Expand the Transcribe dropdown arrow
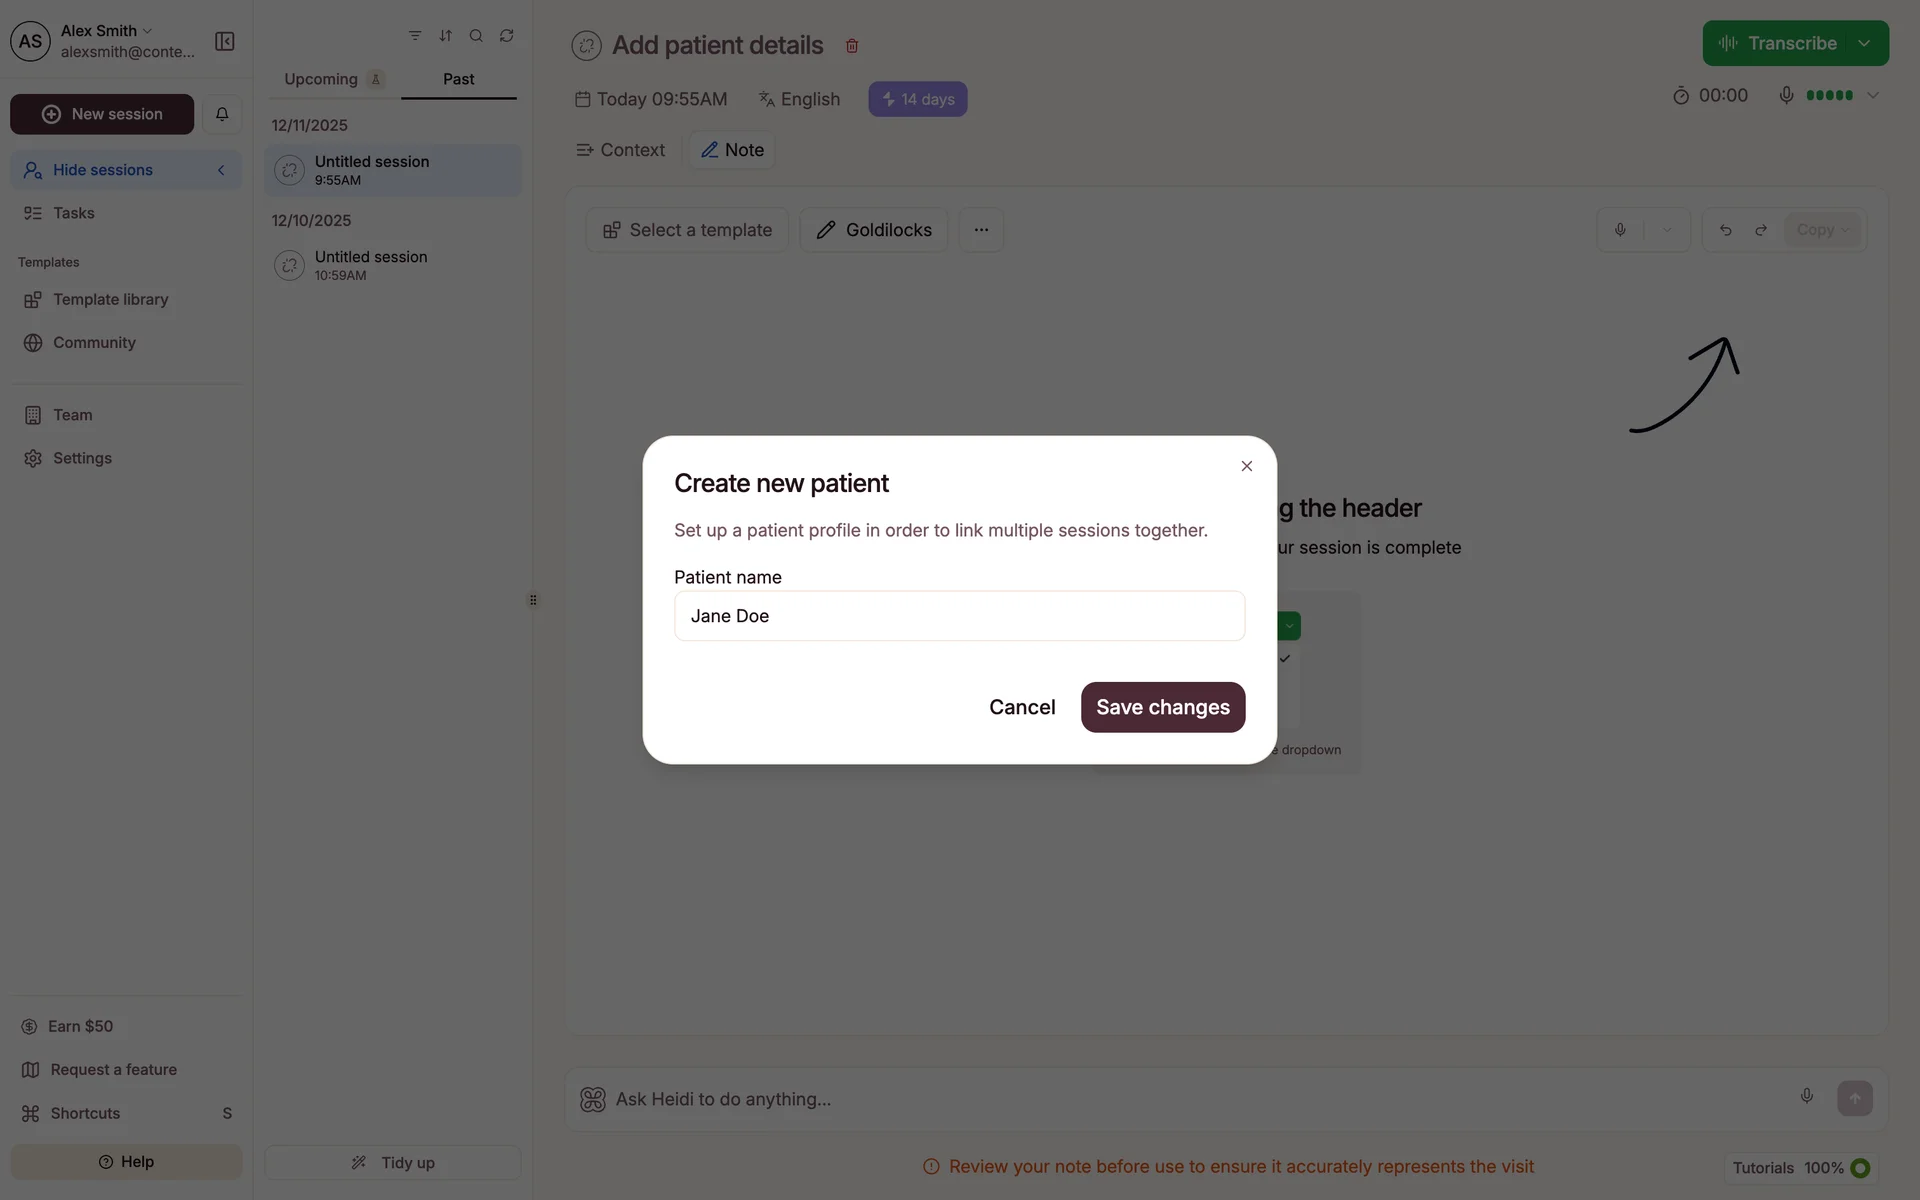Viewport: 1920px width, 1200px height. pos(1864,43)
